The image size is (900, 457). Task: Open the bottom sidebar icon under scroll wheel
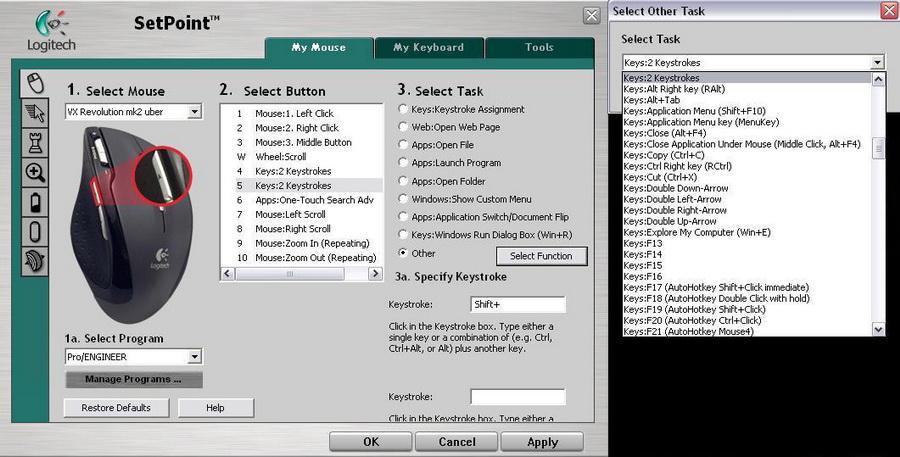pos(34,262)
